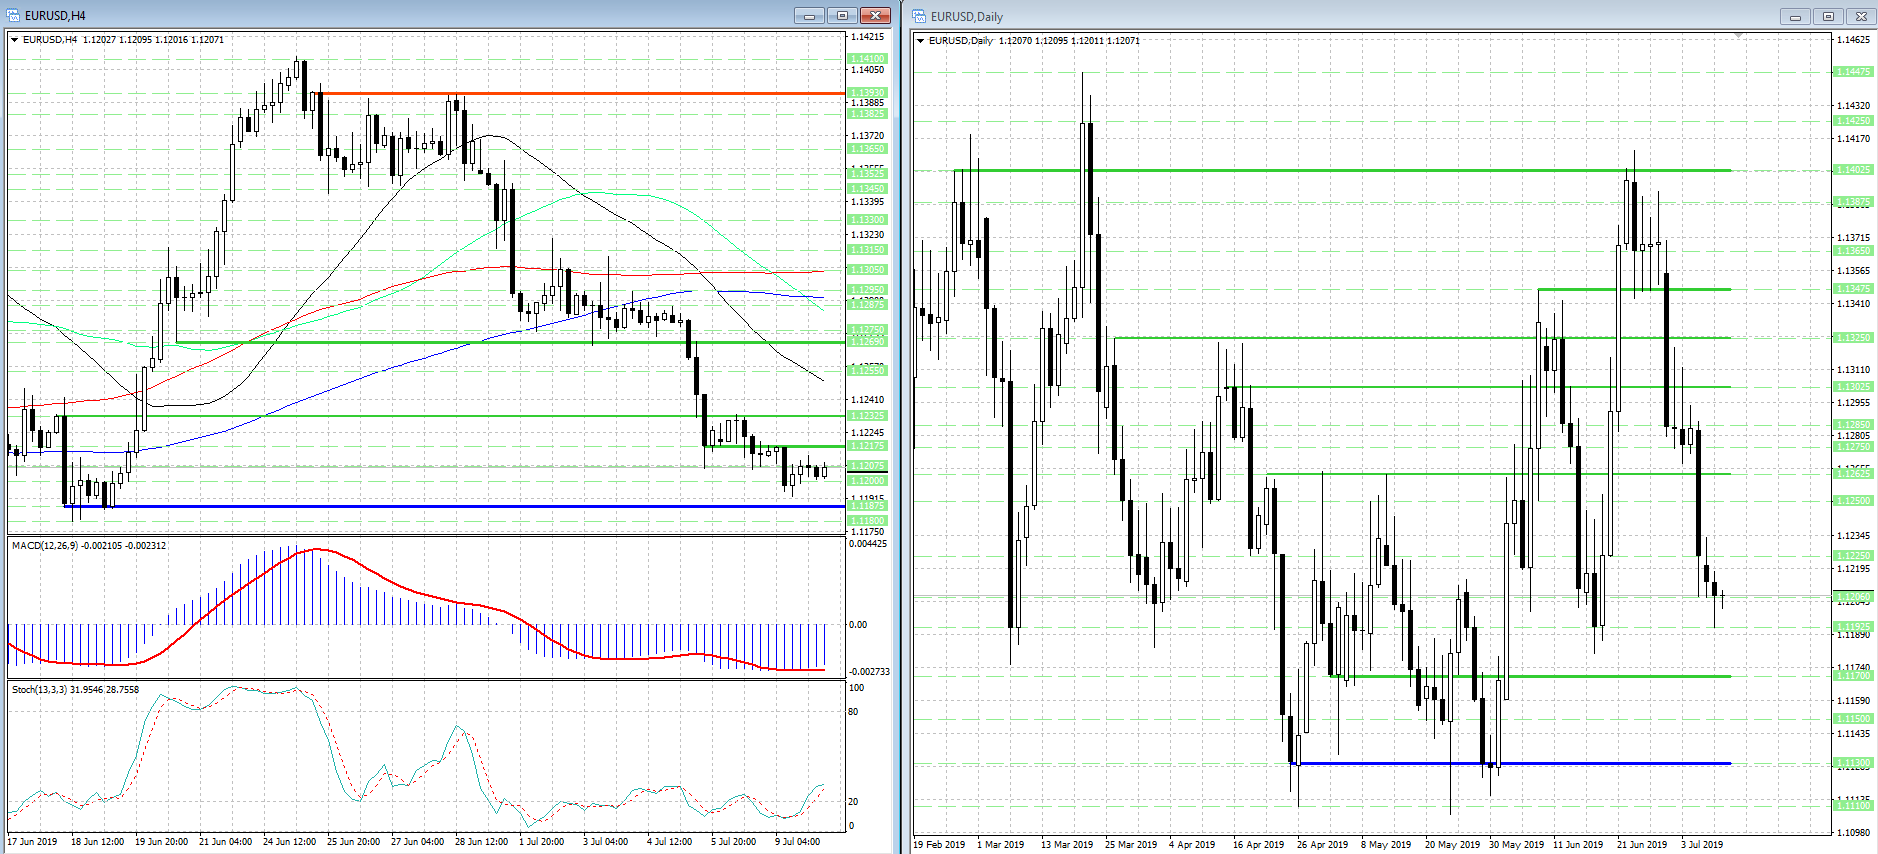
Task: Click the 1.14100 level label in H4 chart
Action: 867,59
